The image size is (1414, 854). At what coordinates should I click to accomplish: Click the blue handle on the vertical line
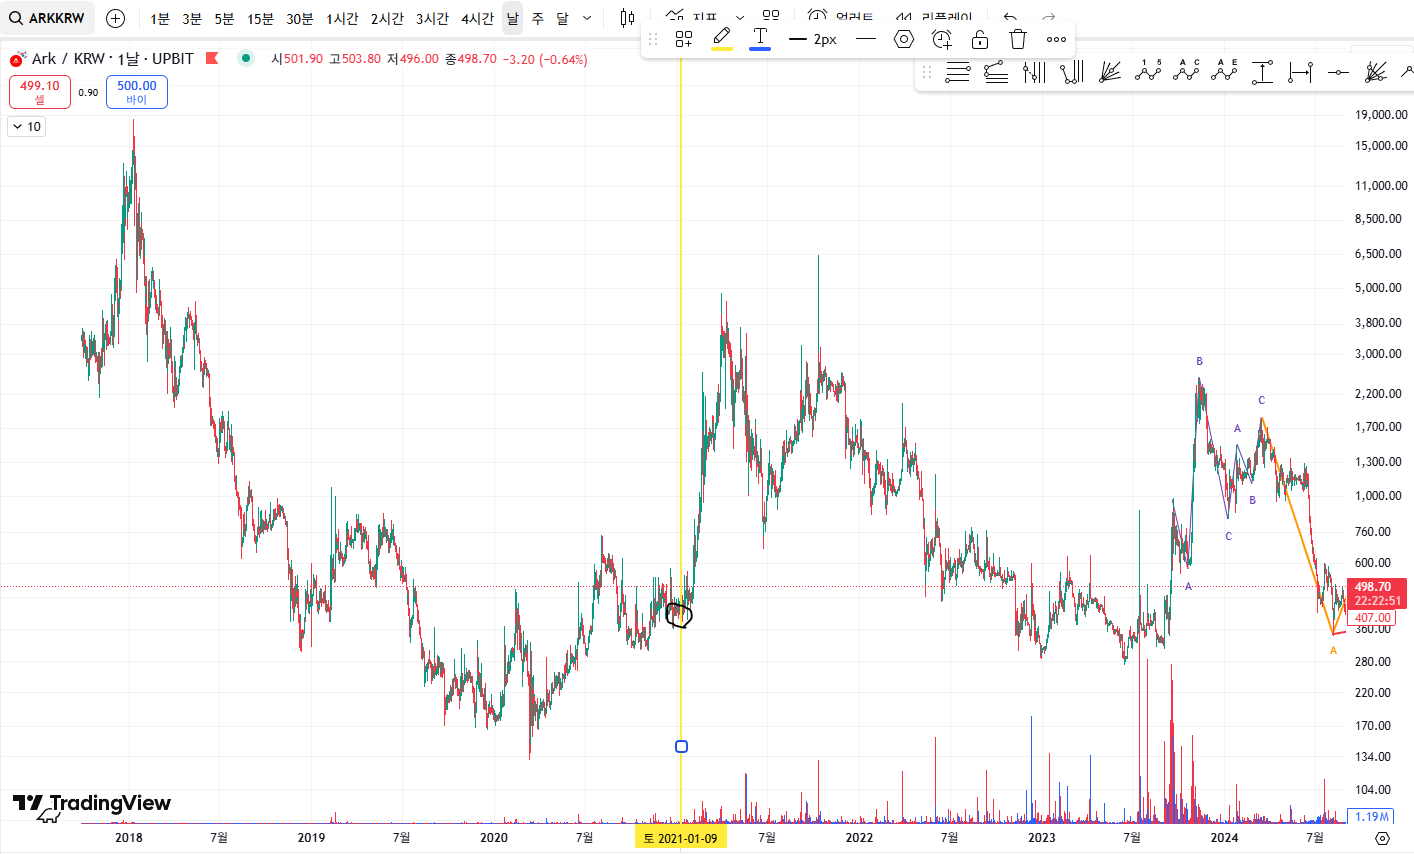point(681,746)
